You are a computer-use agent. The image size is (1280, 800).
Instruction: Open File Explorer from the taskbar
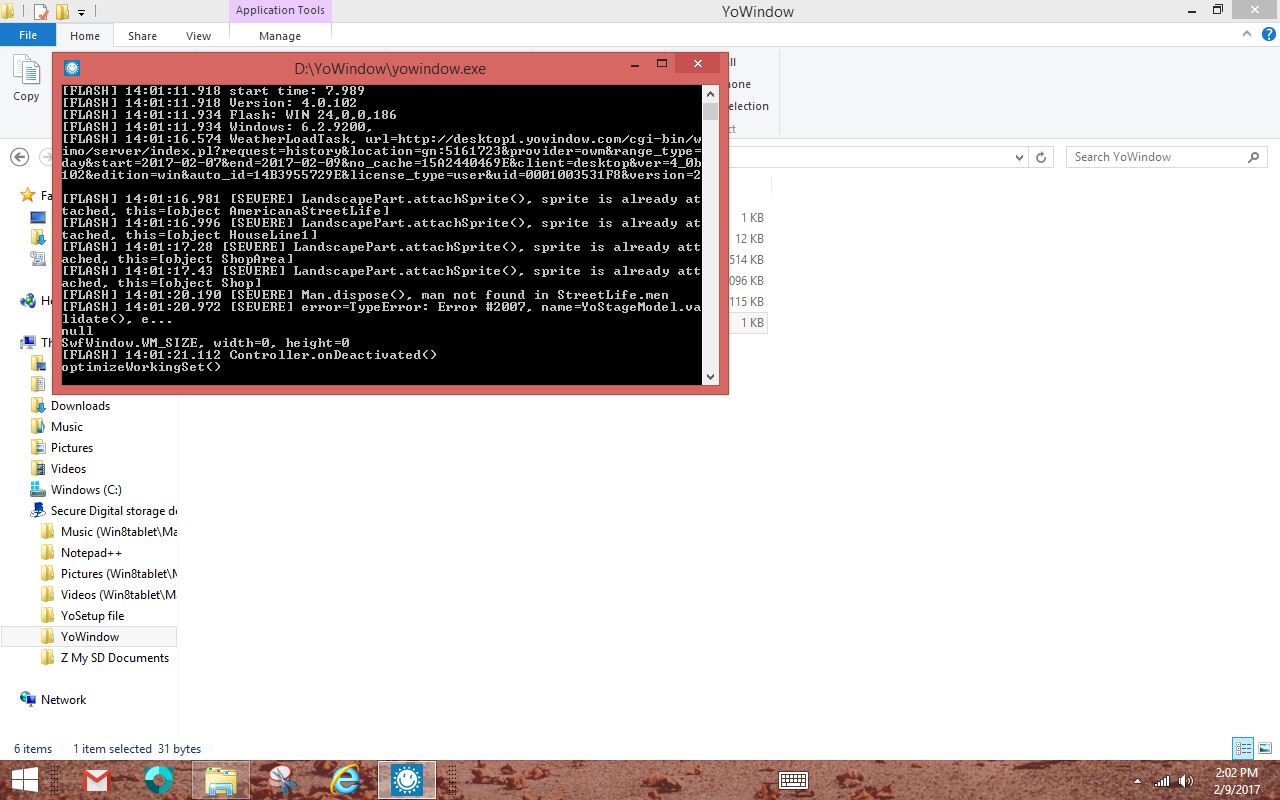221,780
